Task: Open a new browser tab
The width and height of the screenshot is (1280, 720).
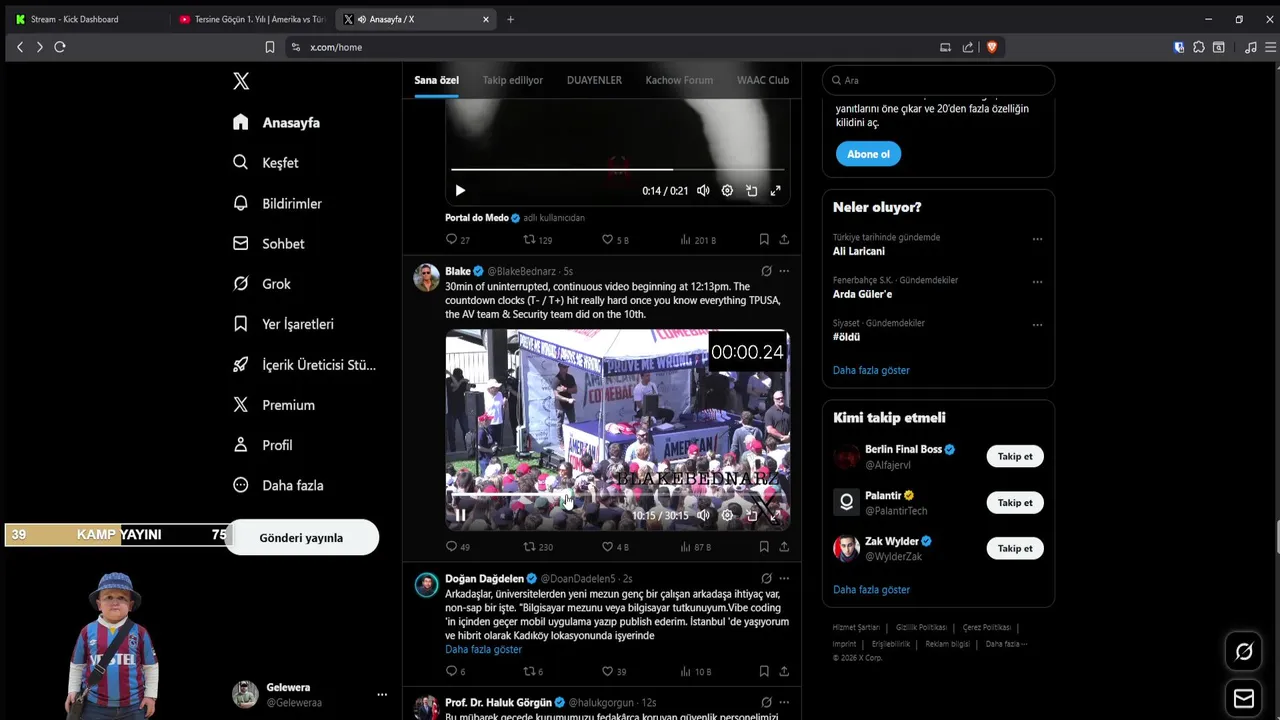Action: (510, 19)
